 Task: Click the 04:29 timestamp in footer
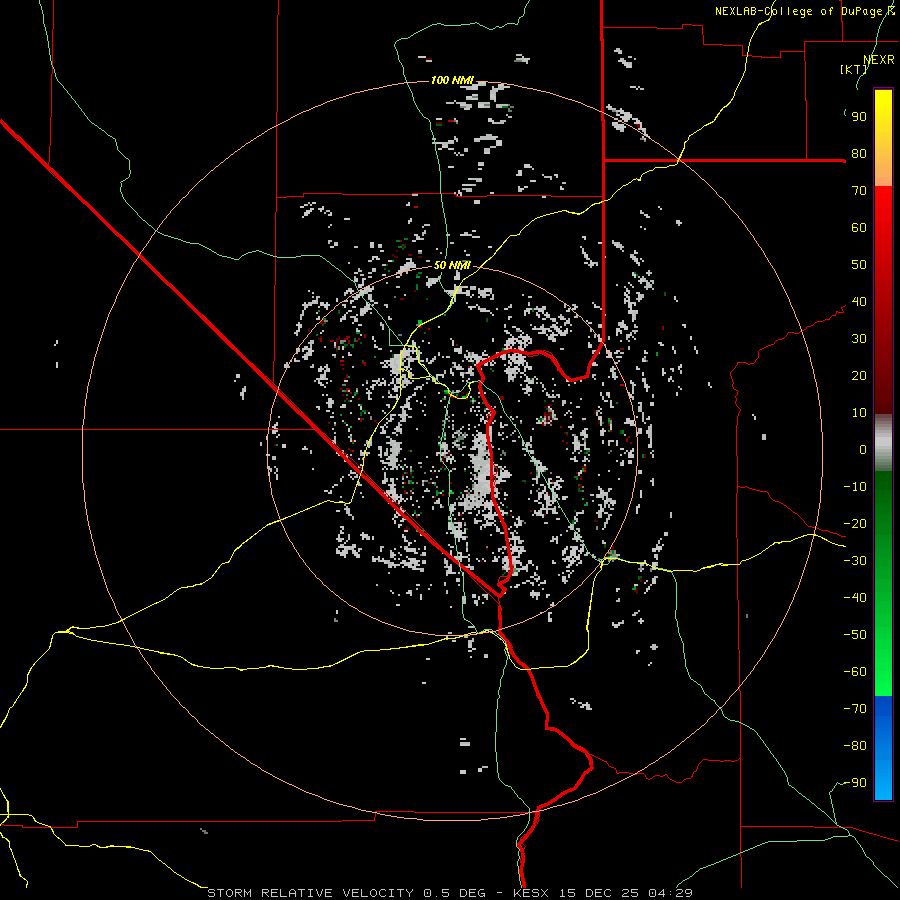670,893
